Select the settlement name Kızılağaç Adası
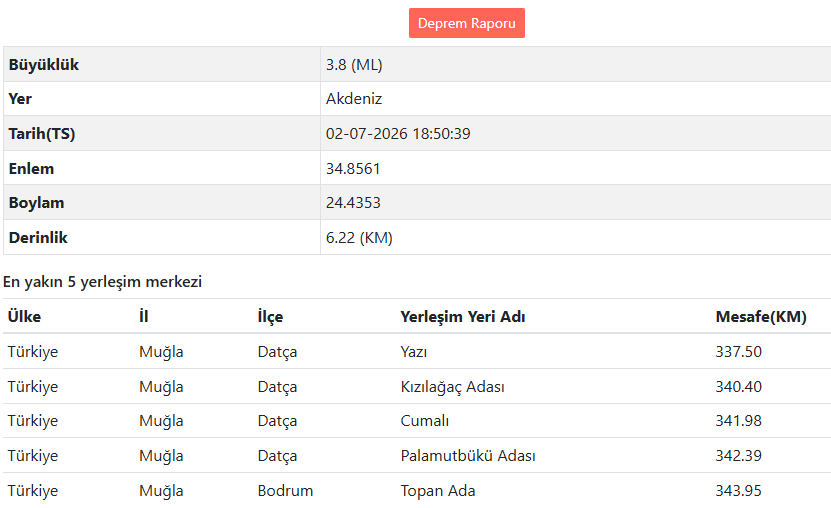This screenshot has height=508, width=831. (x=452, y=387)
